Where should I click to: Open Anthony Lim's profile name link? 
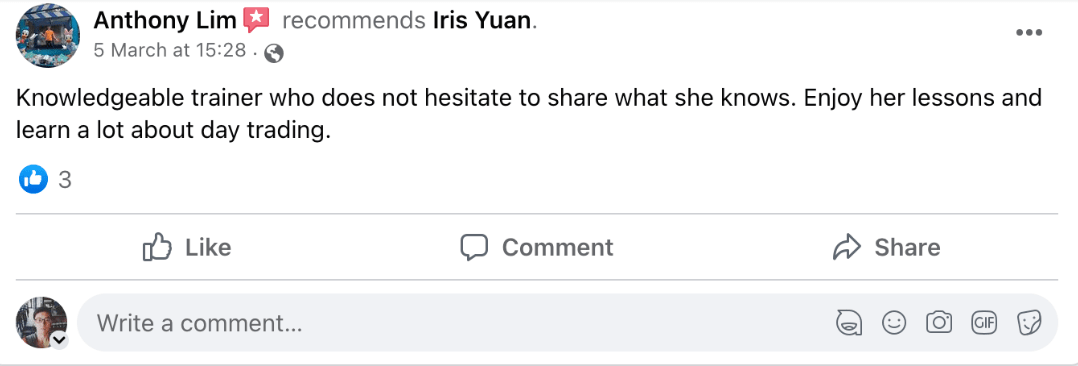coord(165,21)
